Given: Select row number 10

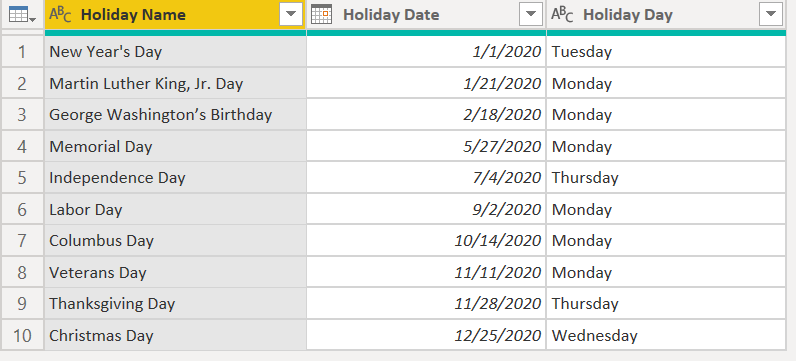Looking at the screenshot, I should click(22, 336).
